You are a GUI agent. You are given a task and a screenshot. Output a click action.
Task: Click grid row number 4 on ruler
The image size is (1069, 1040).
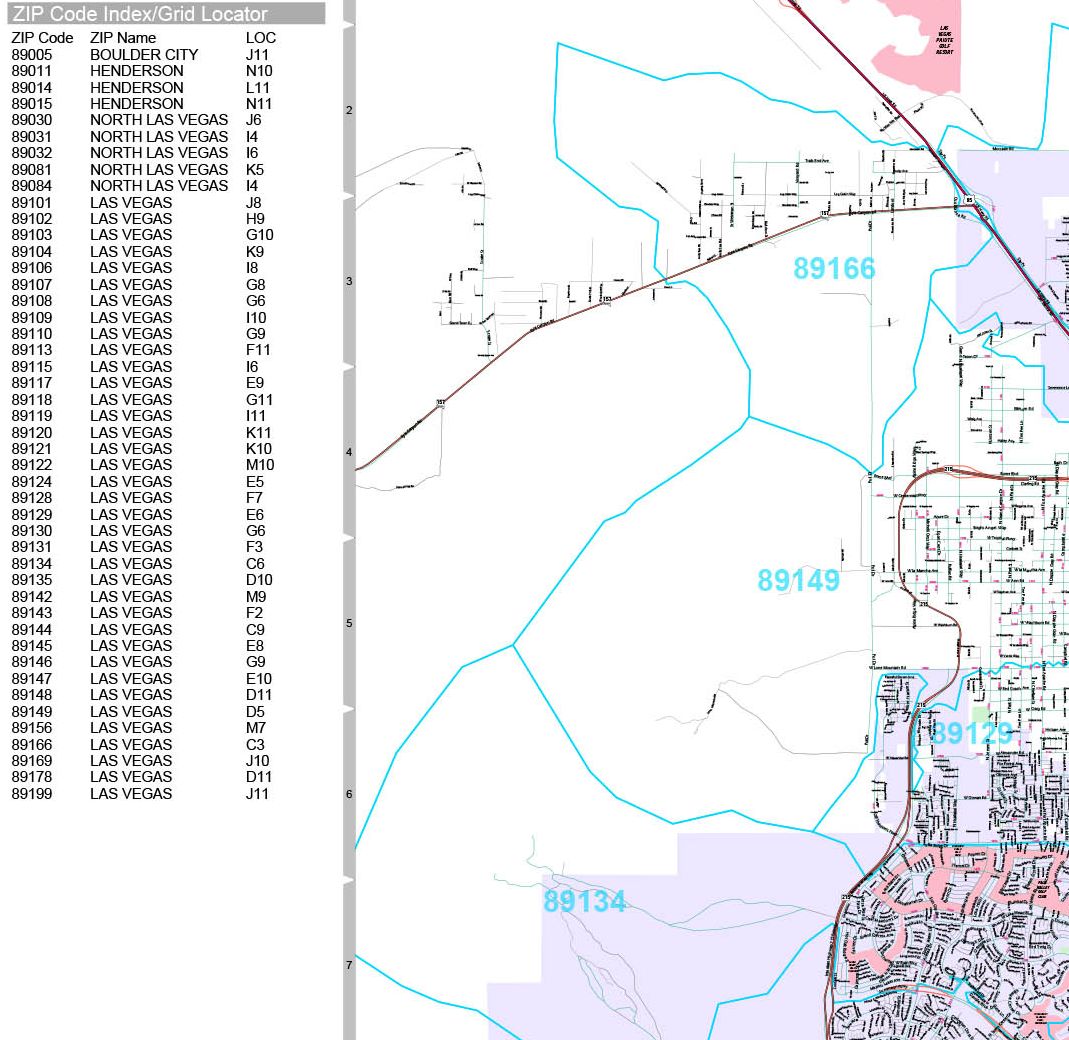[x=349, y=452]
